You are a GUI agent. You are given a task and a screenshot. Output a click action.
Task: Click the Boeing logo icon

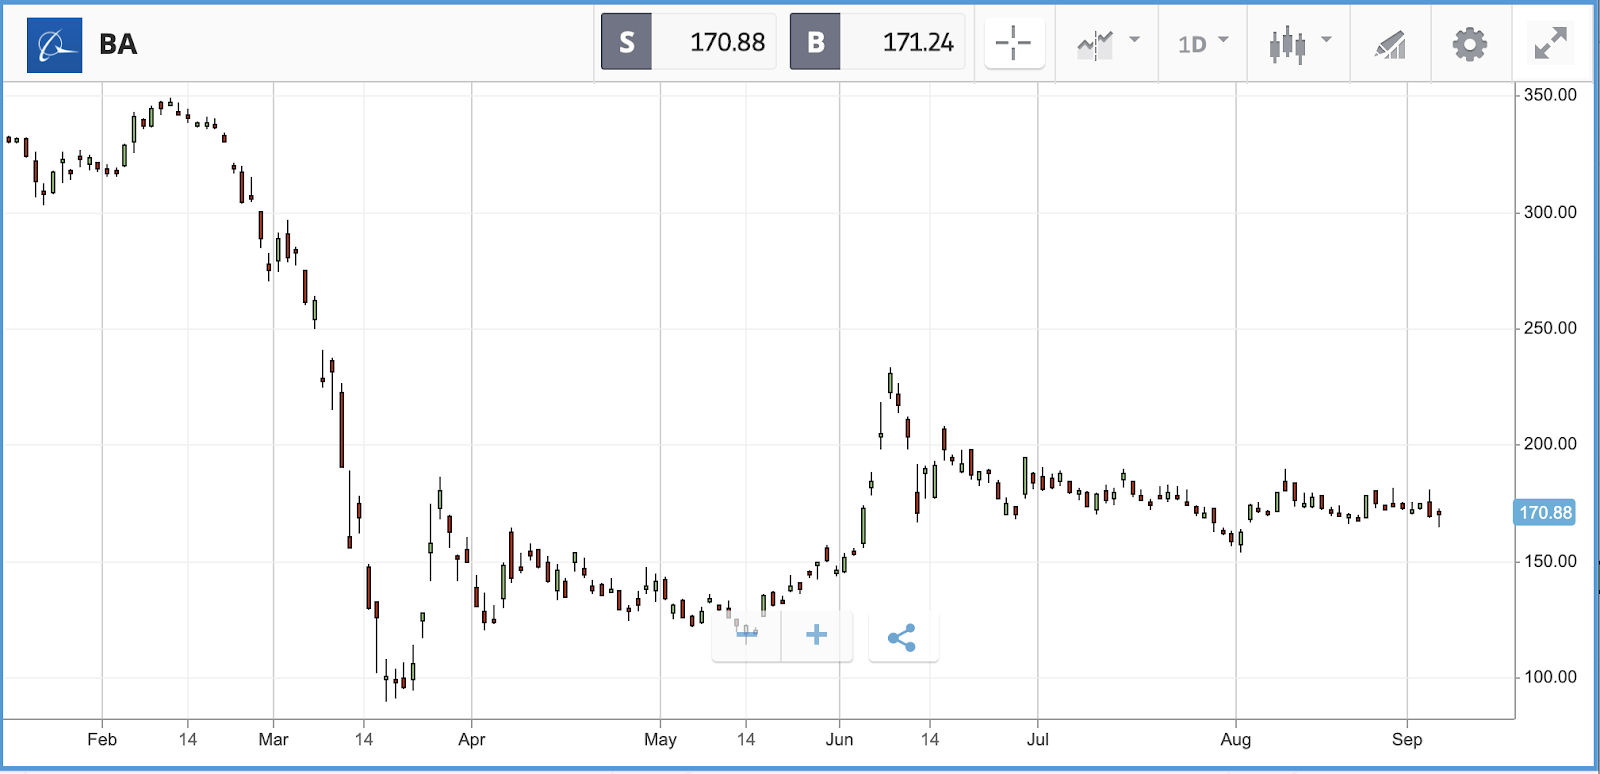pyautogui.click(x=55, y=45)
